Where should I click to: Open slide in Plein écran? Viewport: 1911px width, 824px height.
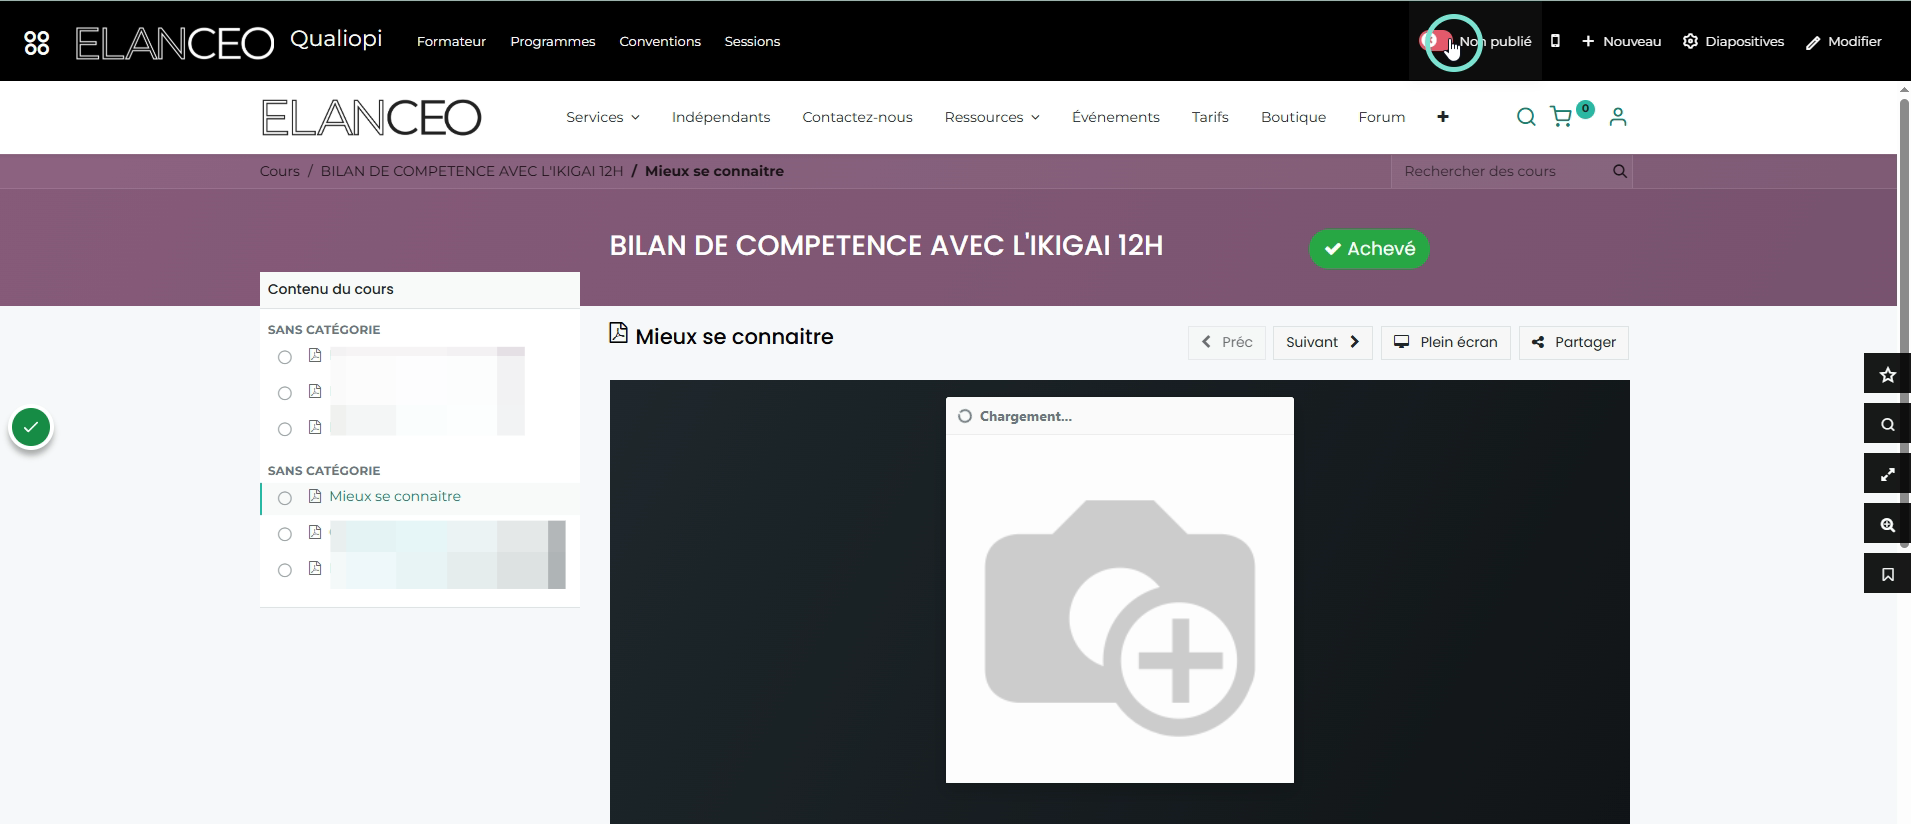(x=1446, y=342)
